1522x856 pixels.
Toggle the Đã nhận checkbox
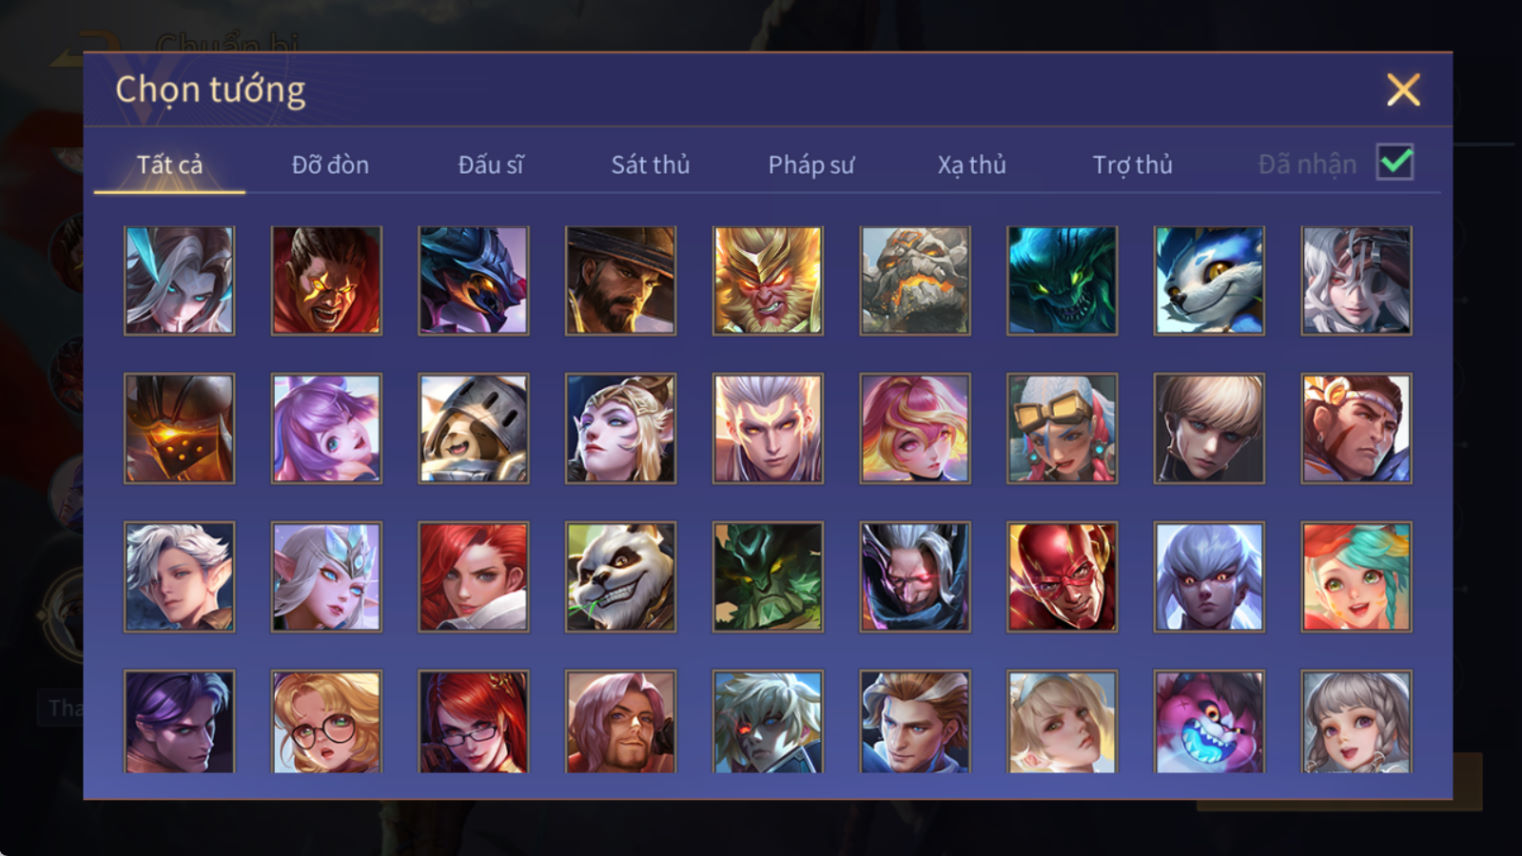pos(1395,162)
